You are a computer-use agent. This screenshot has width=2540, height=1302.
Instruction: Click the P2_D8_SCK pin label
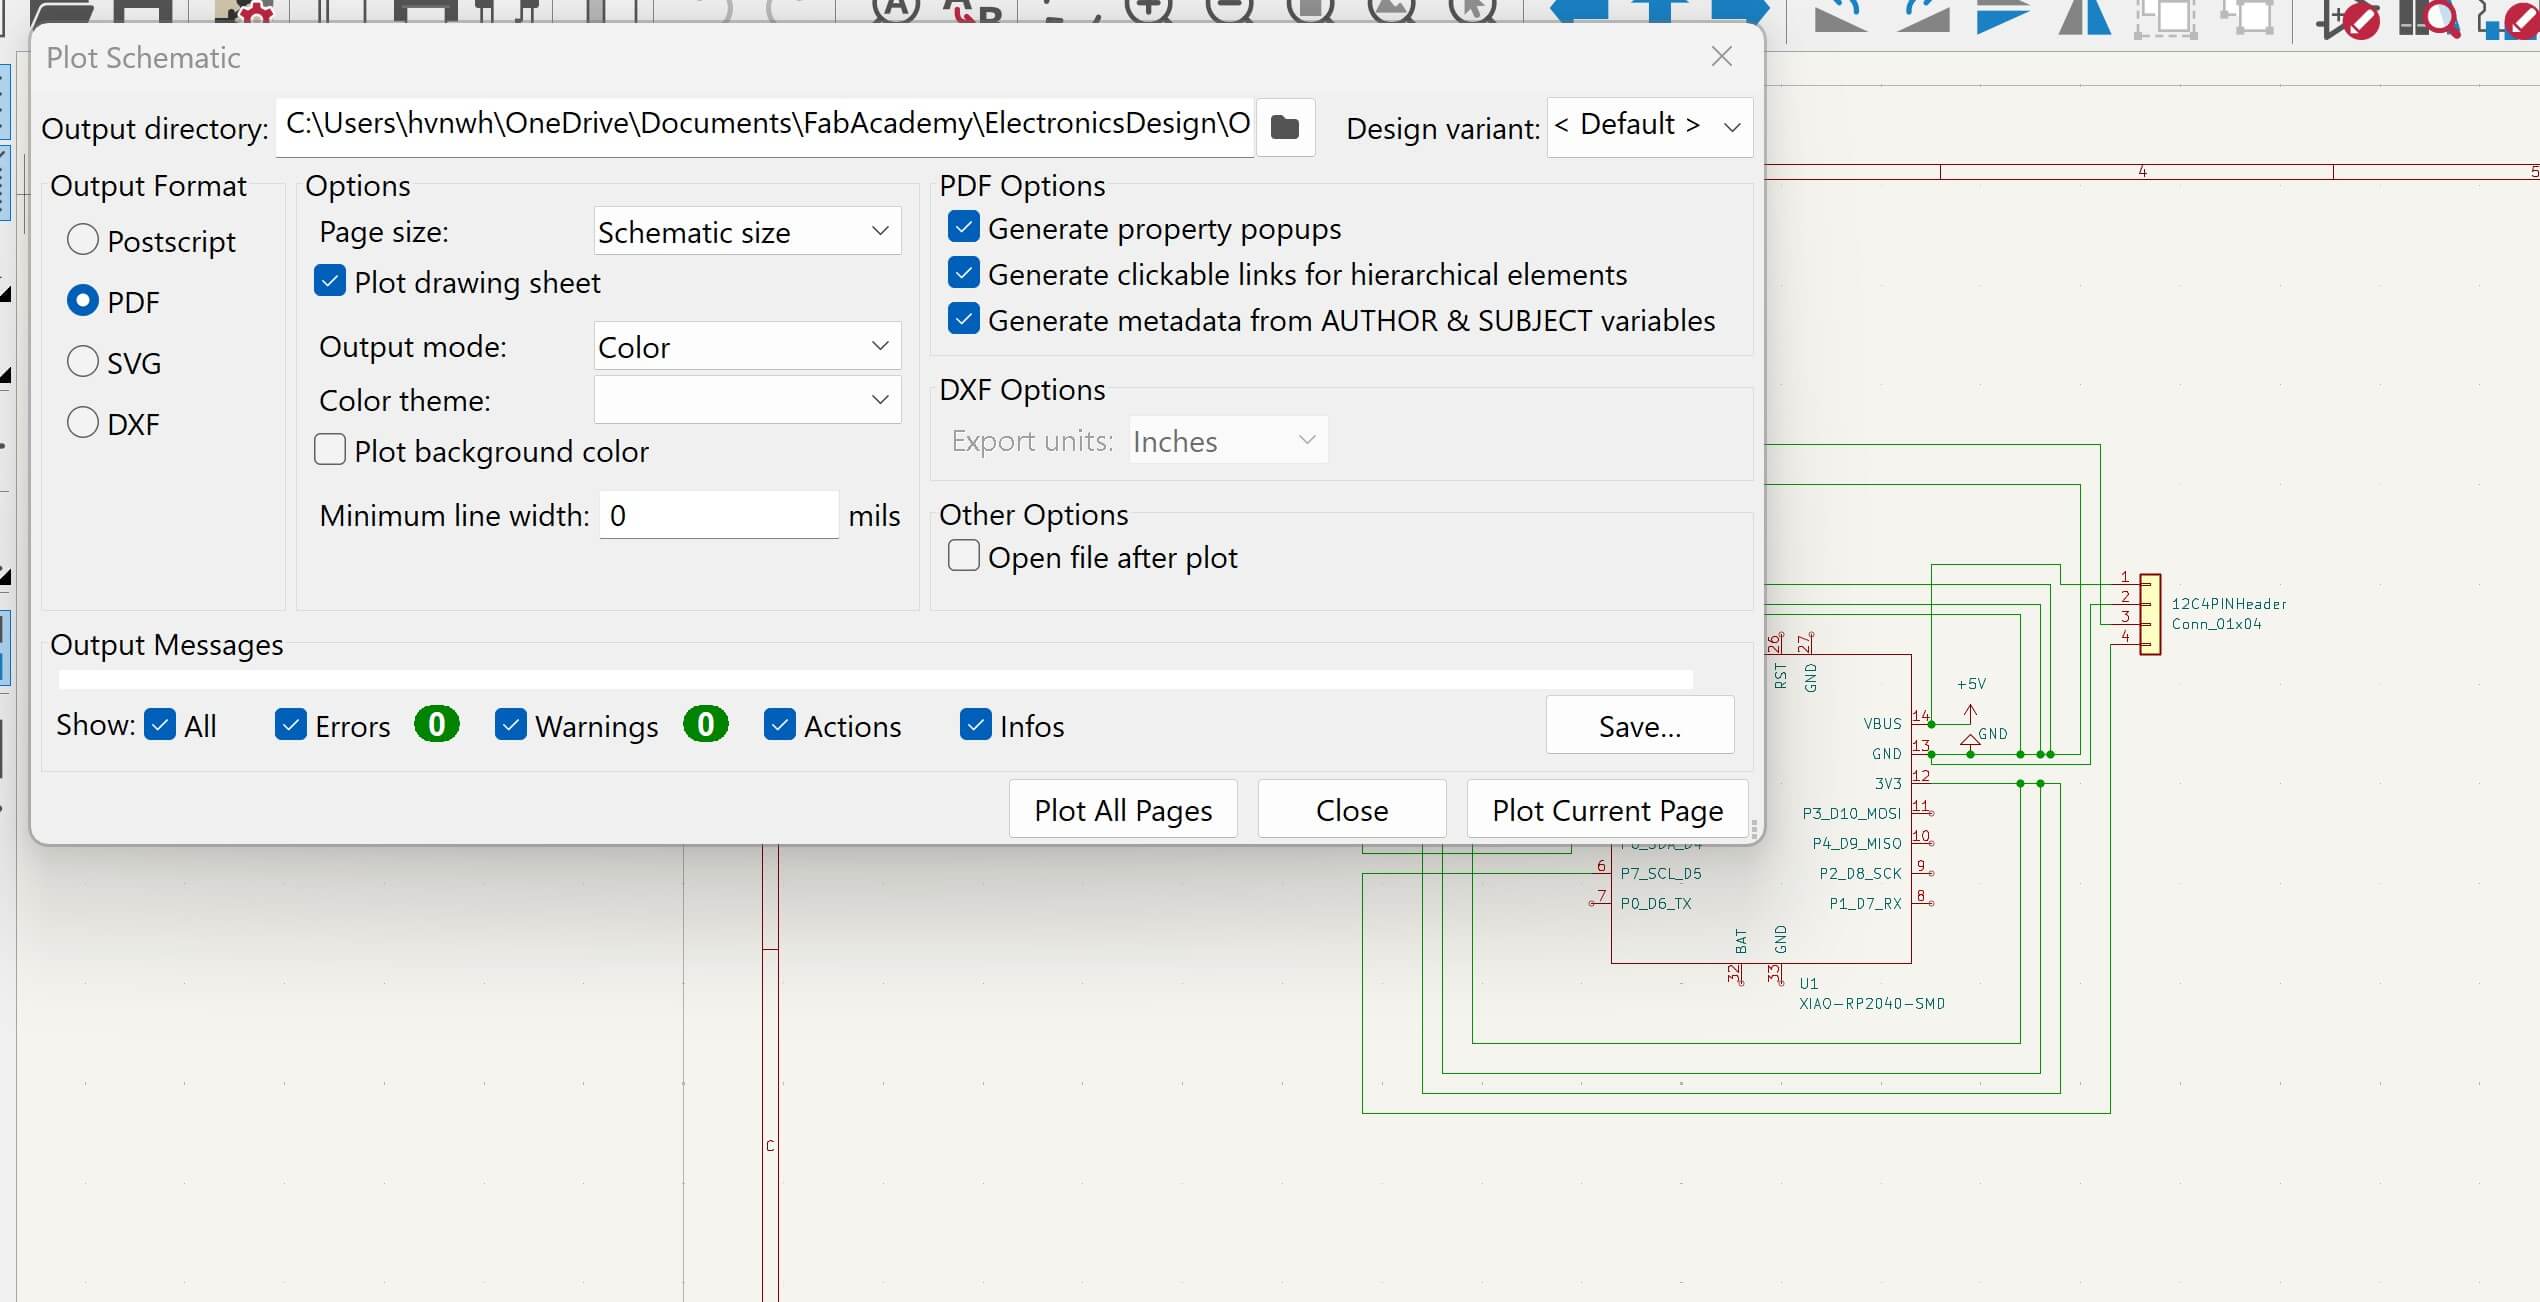(x=1860, y=873)
